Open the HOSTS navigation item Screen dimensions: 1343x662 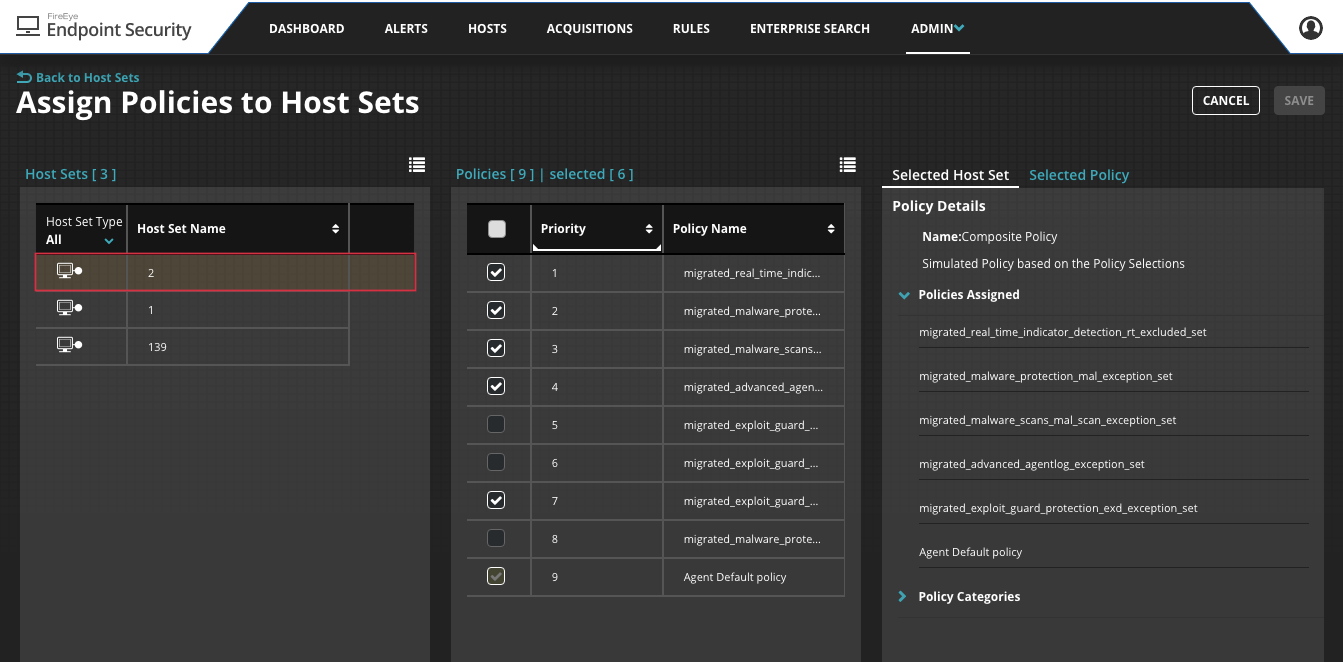pos(487,28)
